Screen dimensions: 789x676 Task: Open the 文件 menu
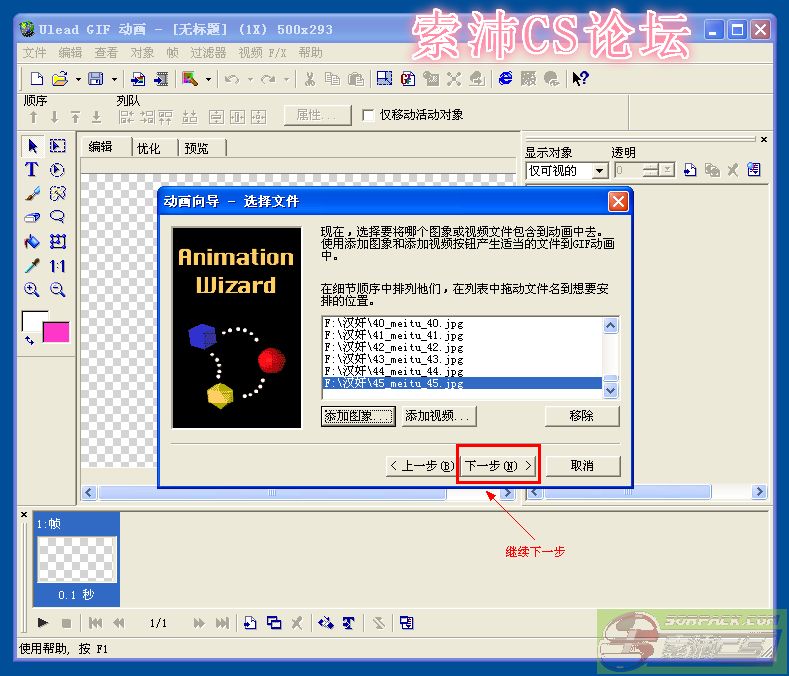[x=34, y=53]
